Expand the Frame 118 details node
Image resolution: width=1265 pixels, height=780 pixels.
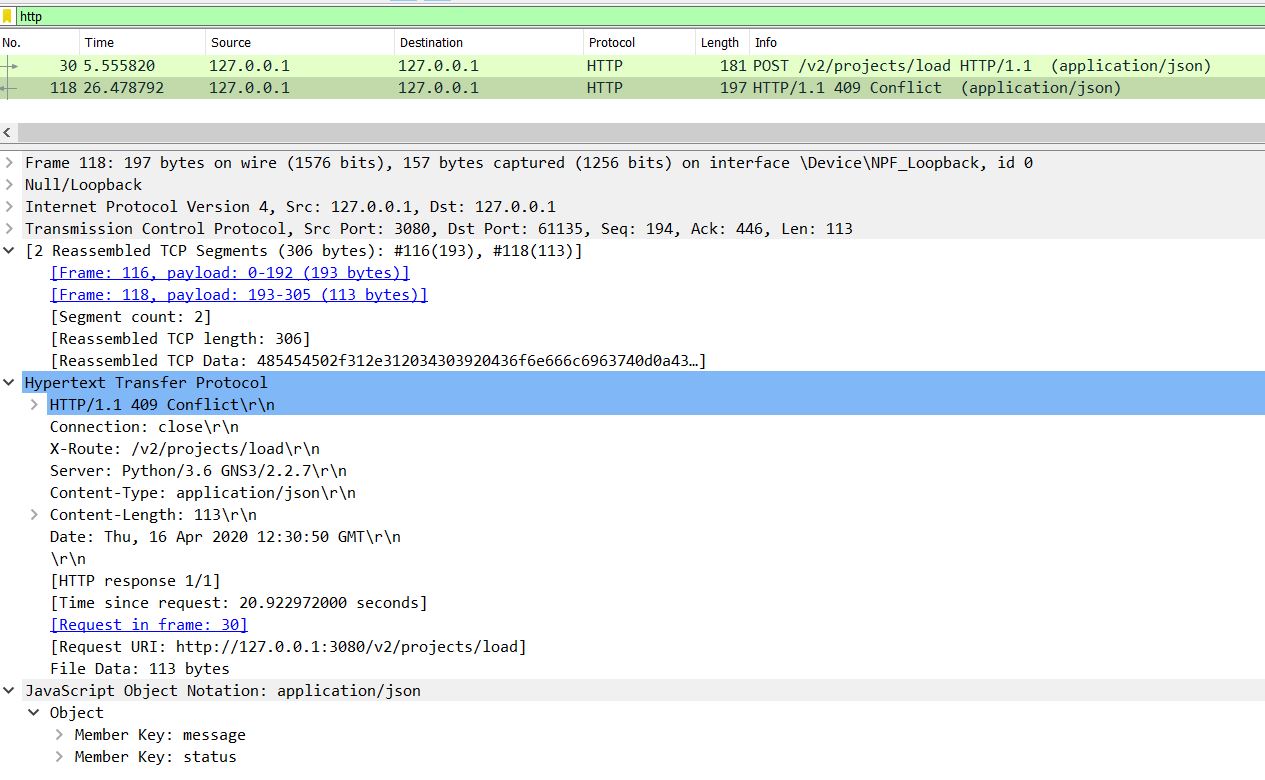pos(9,162)
